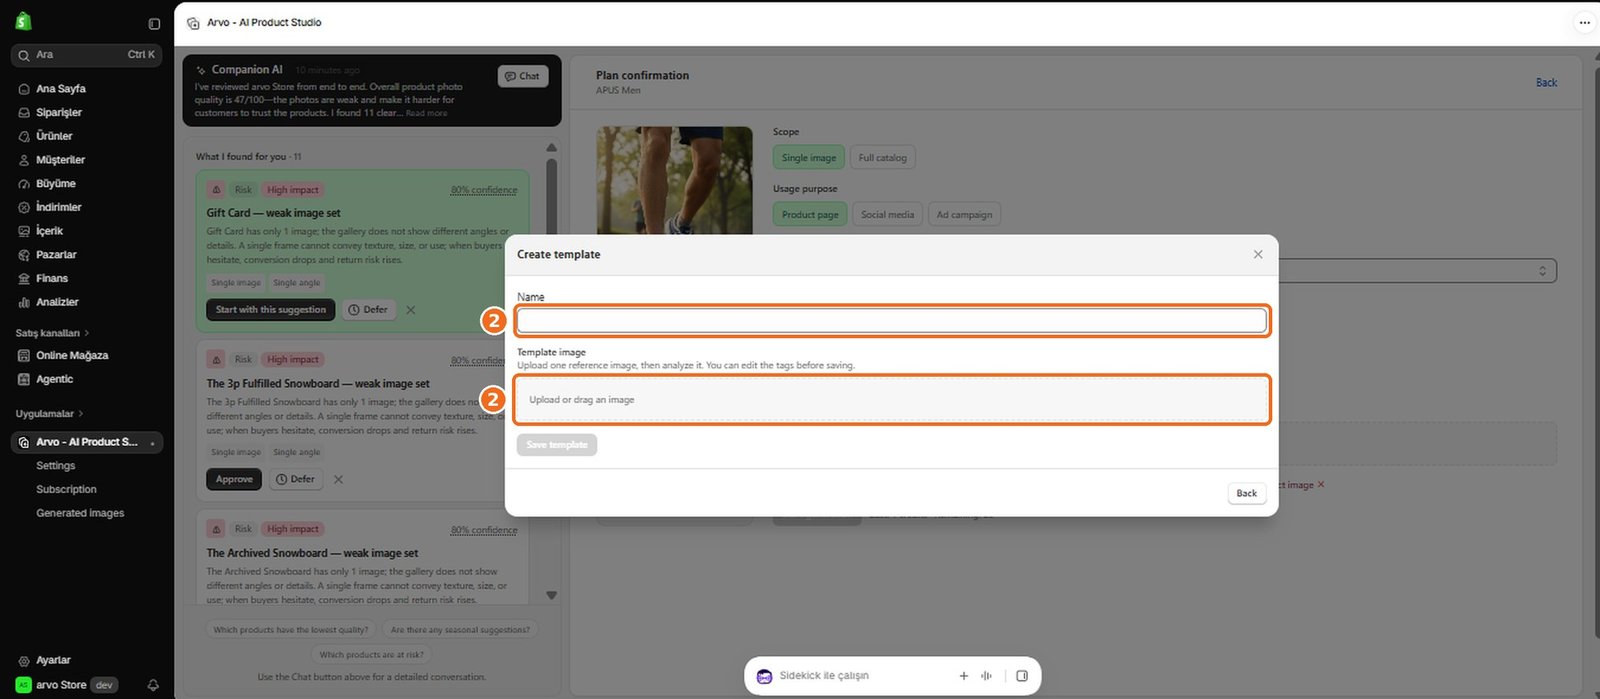Click the Upload or drag an image area
This screenshot has width=1600, height=699.
[892, 400]
